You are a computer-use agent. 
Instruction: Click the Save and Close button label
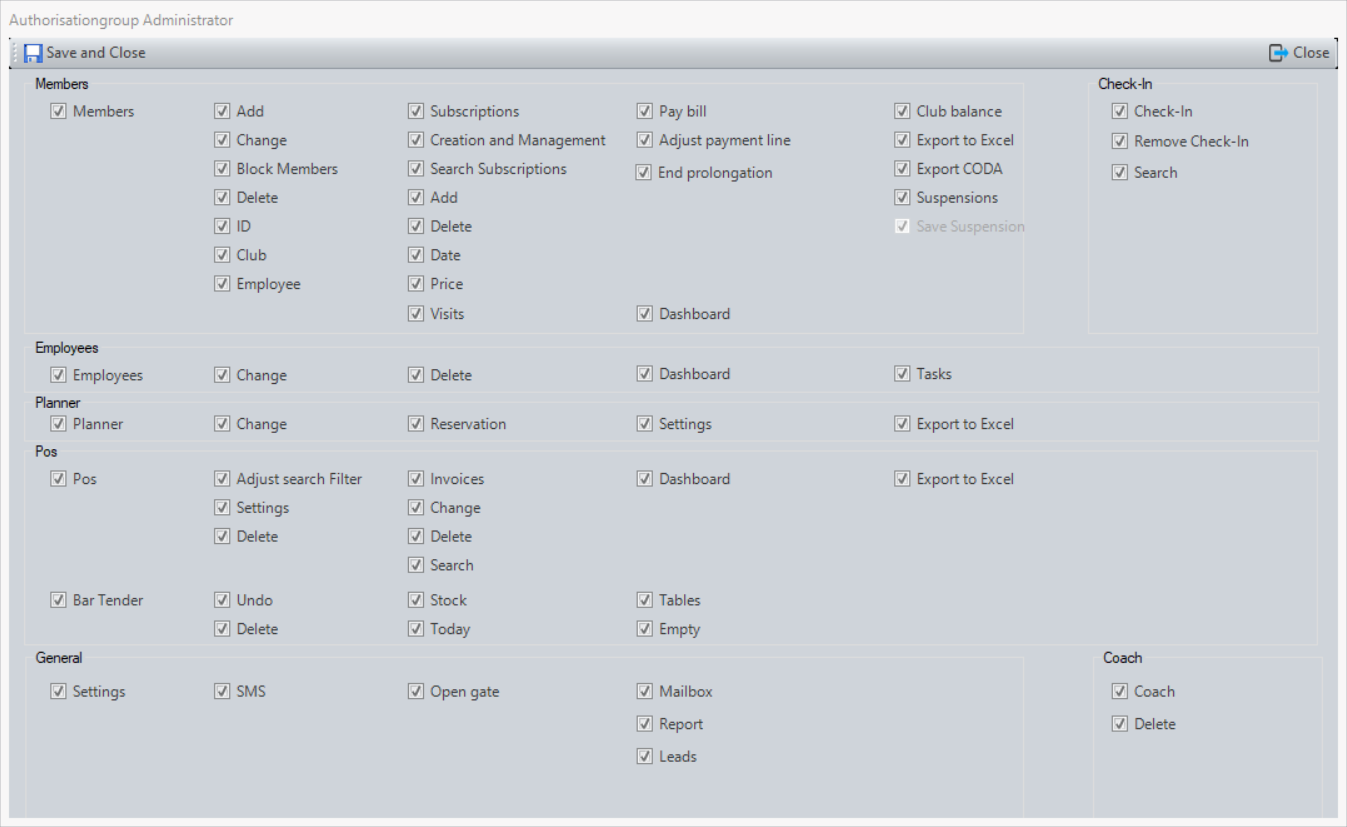click(96, 53)
